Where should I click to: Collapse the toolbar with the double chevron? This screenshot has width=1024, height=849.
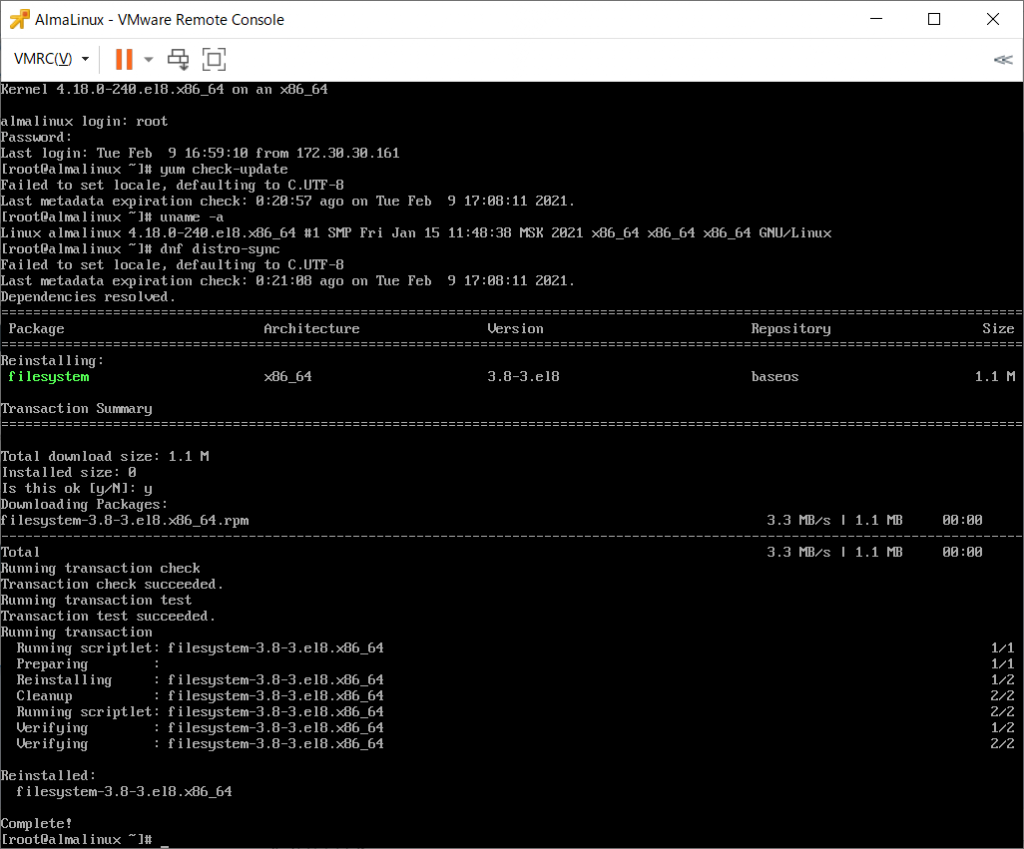1003,60
